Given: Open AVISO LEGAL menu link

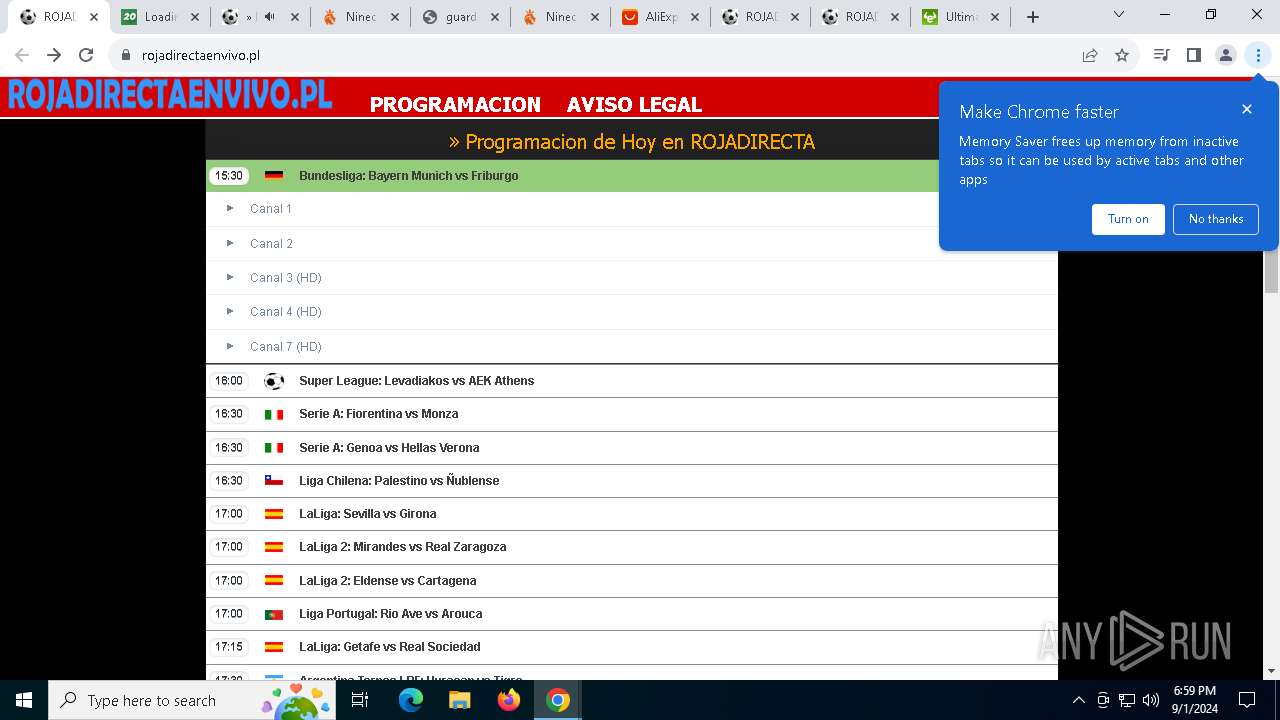Looking at the screenshot, I should (x=634, y=105).
